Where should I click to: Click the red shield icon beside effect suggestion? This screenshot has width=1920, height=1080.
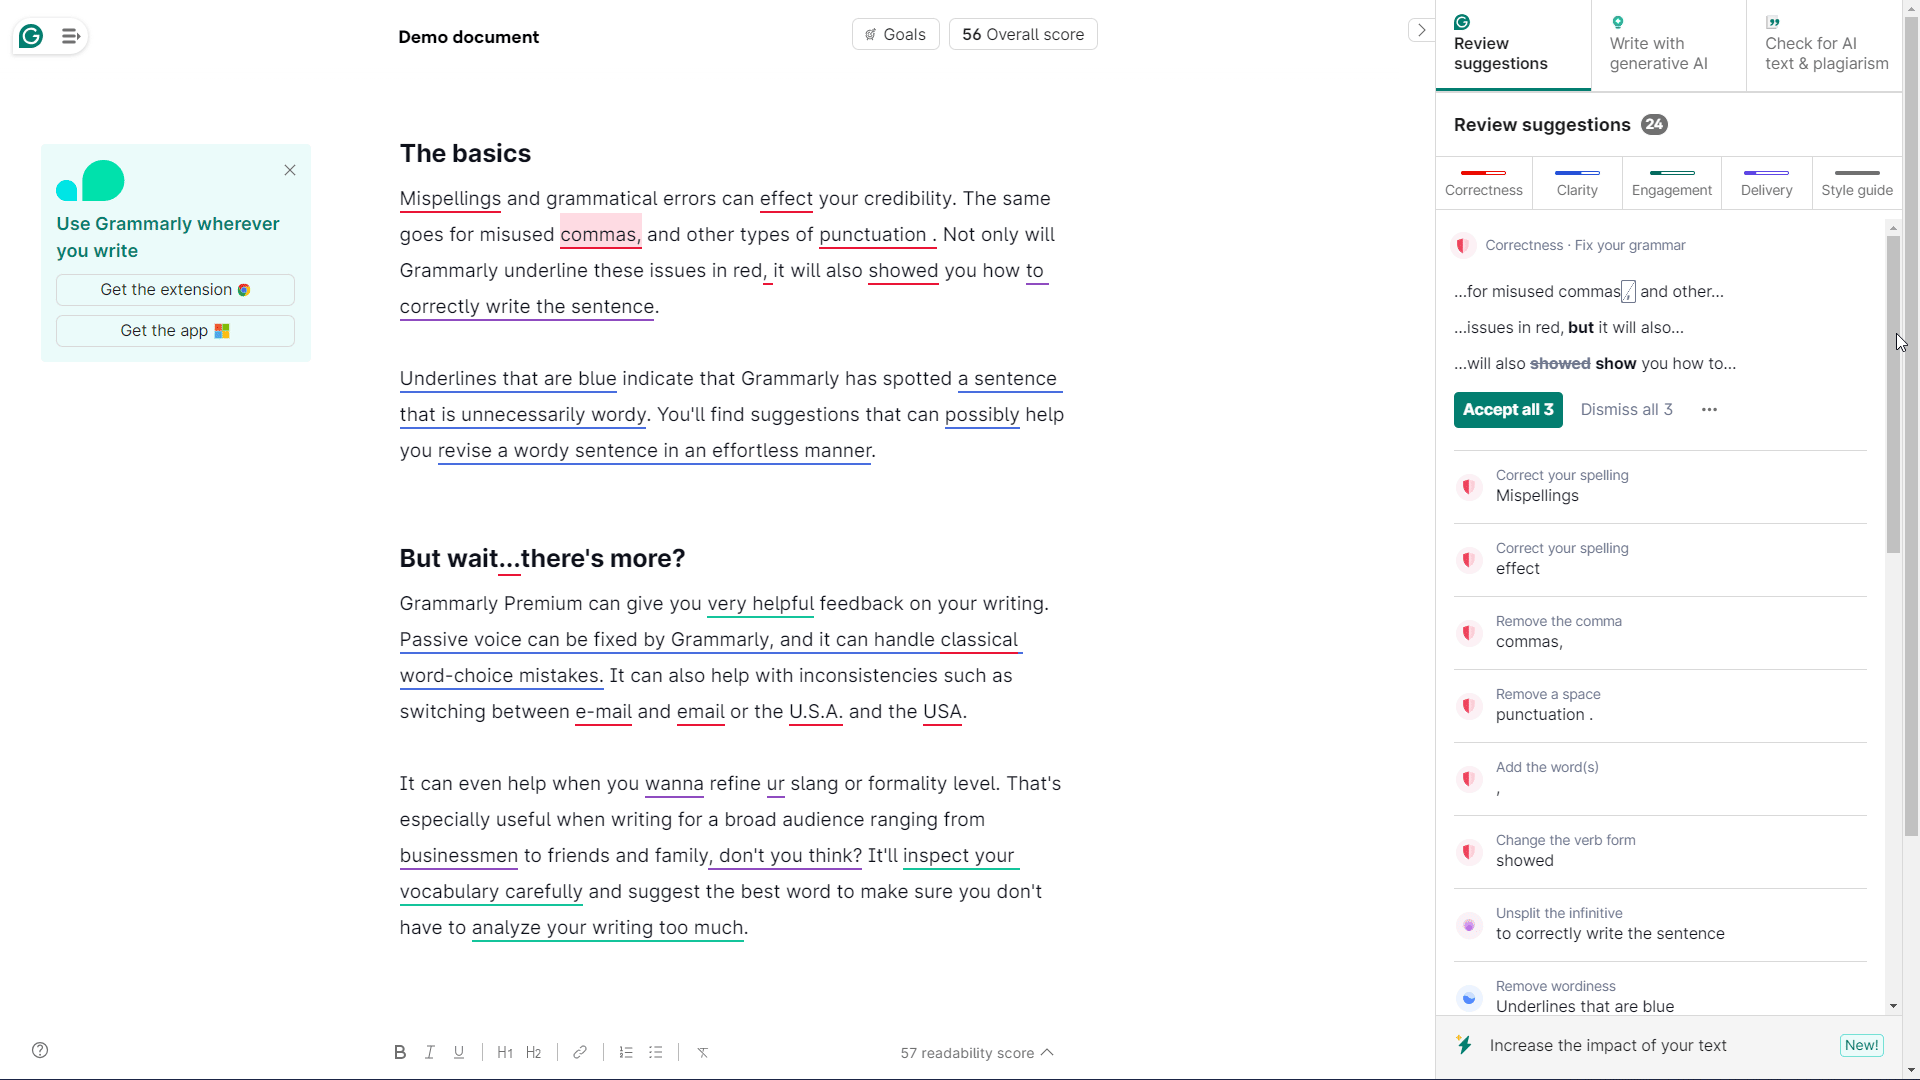tap(1469, 560)
